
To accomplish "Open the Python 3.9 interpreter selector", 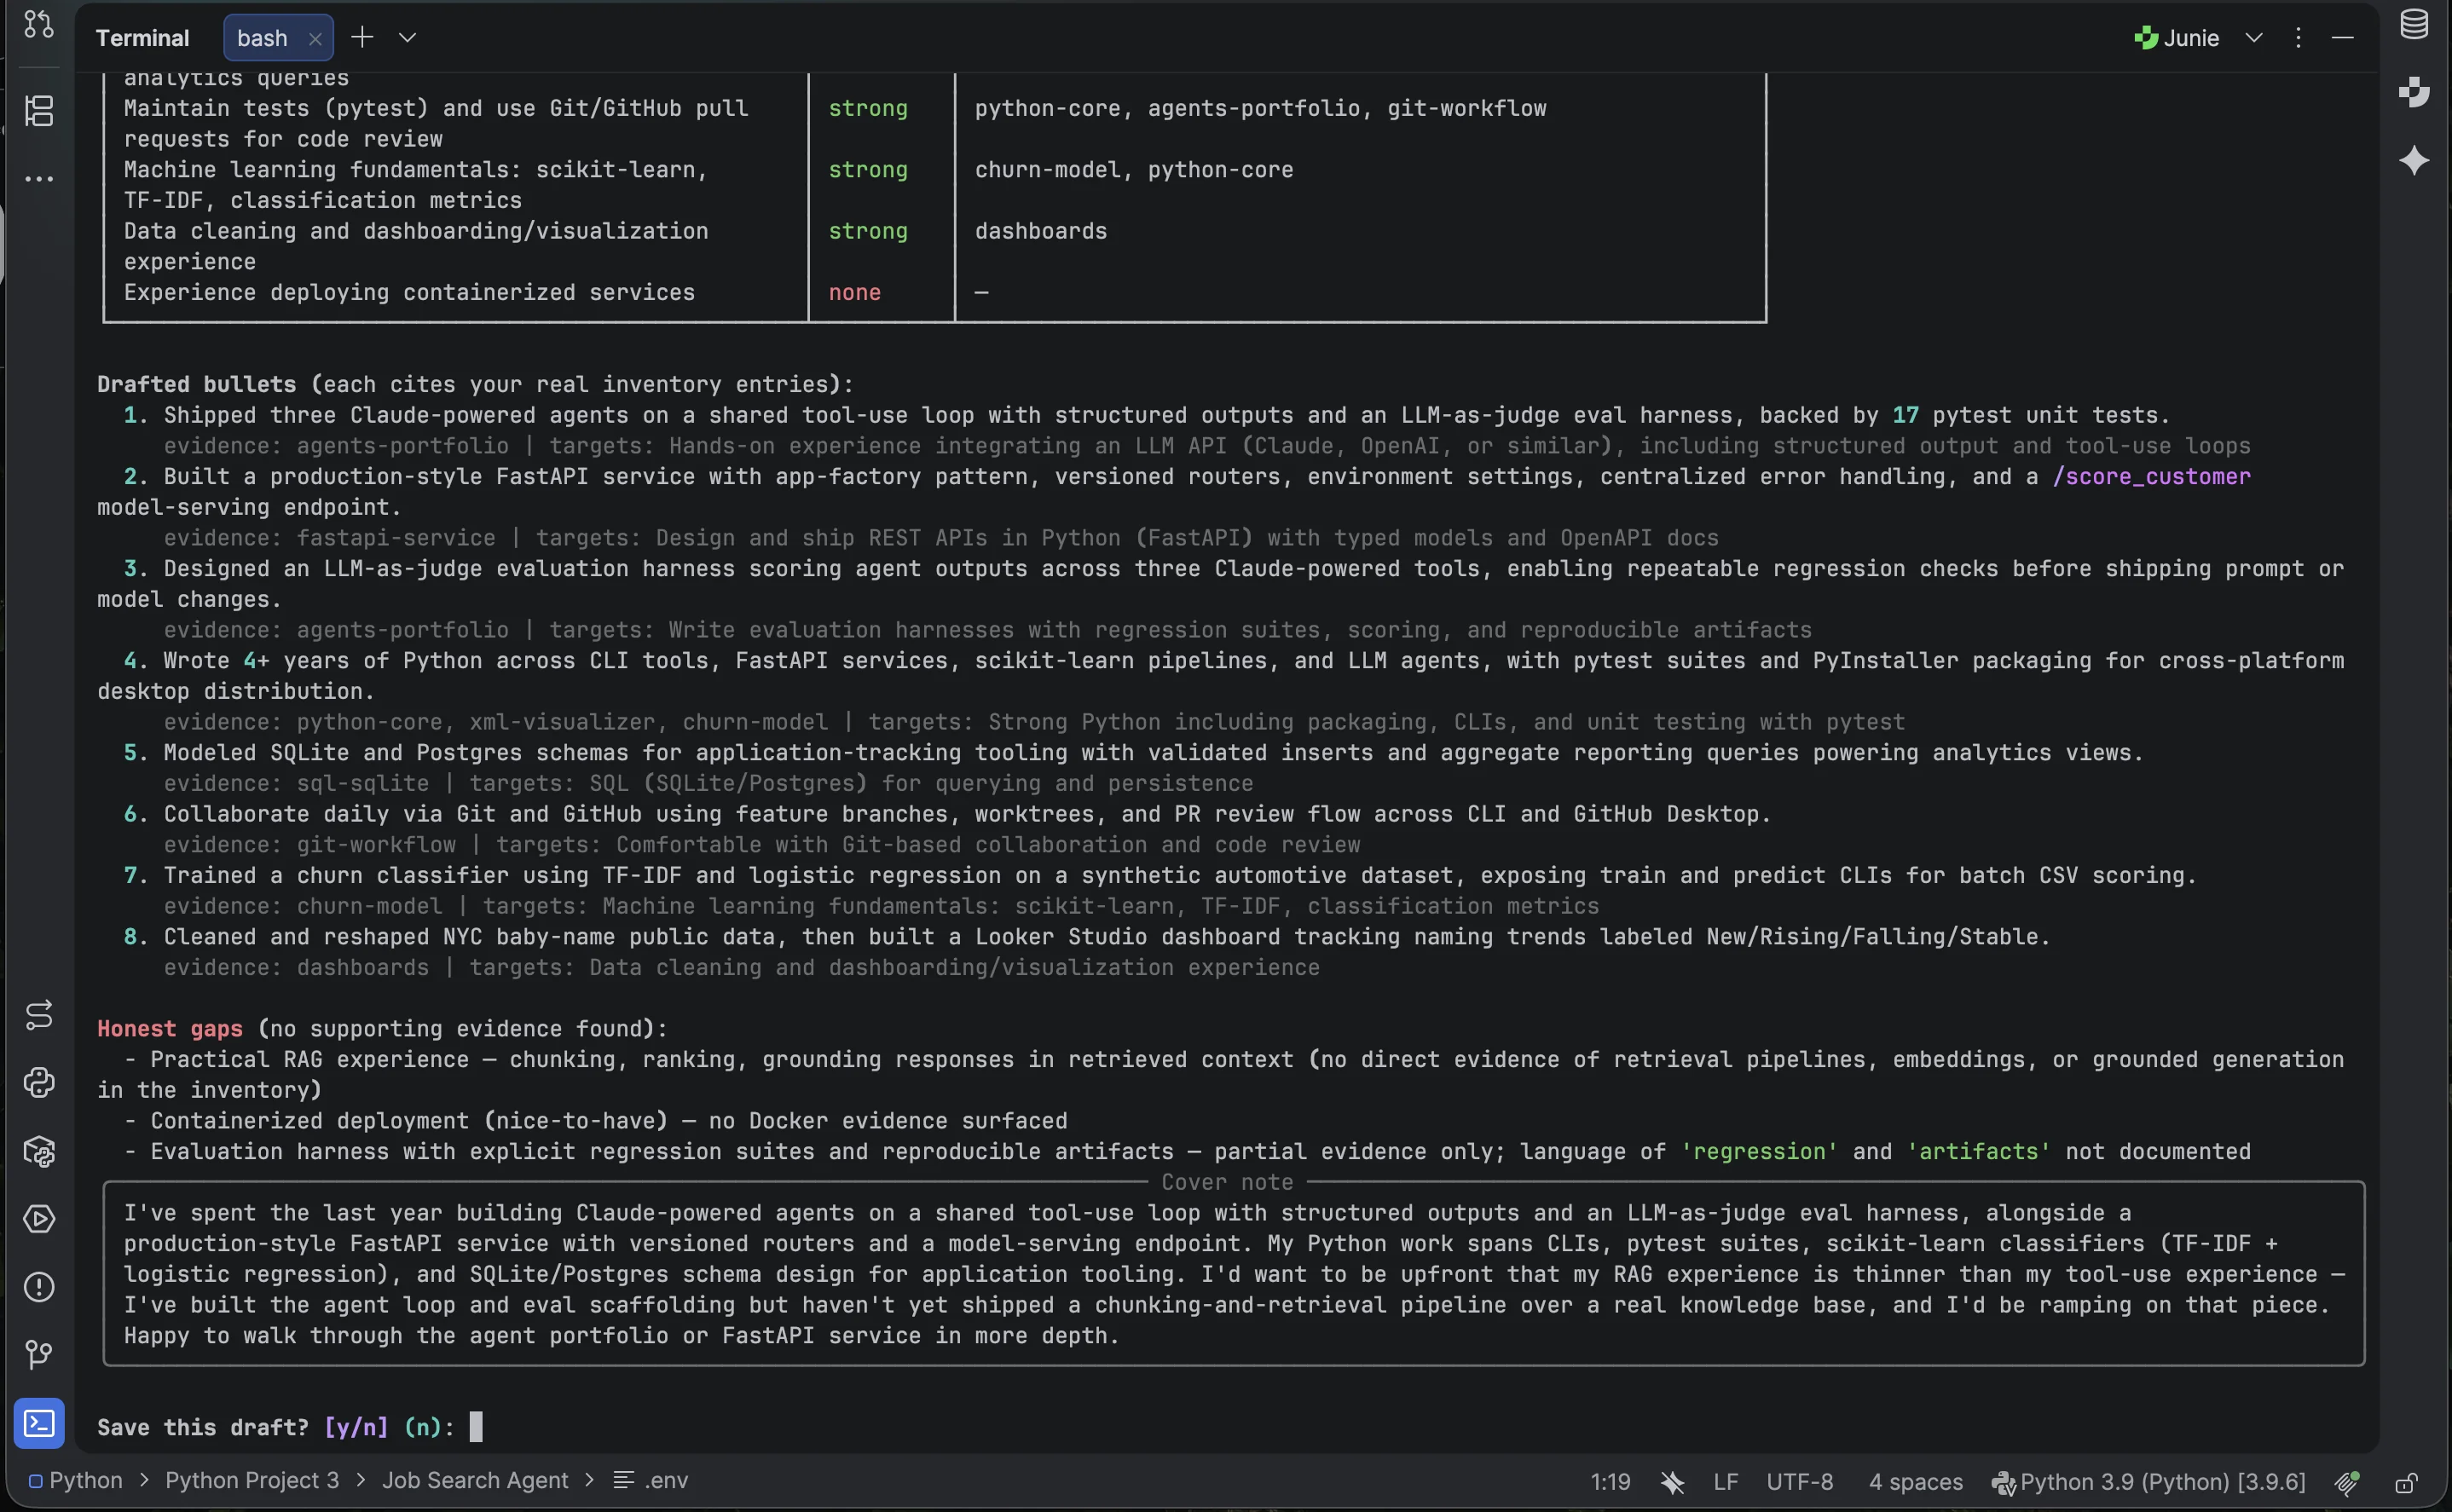I will [x=2148, y=1482].
